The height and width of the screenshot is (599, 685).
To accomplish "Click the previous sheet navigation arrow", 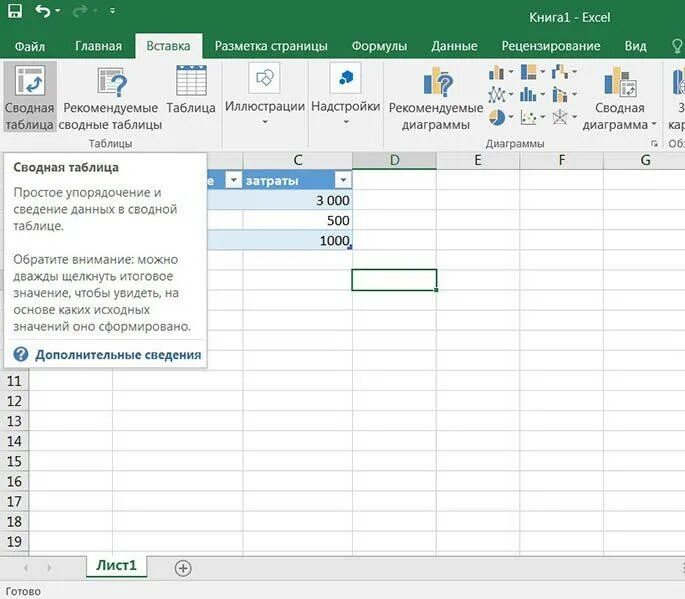I will (x=26, y=568).
